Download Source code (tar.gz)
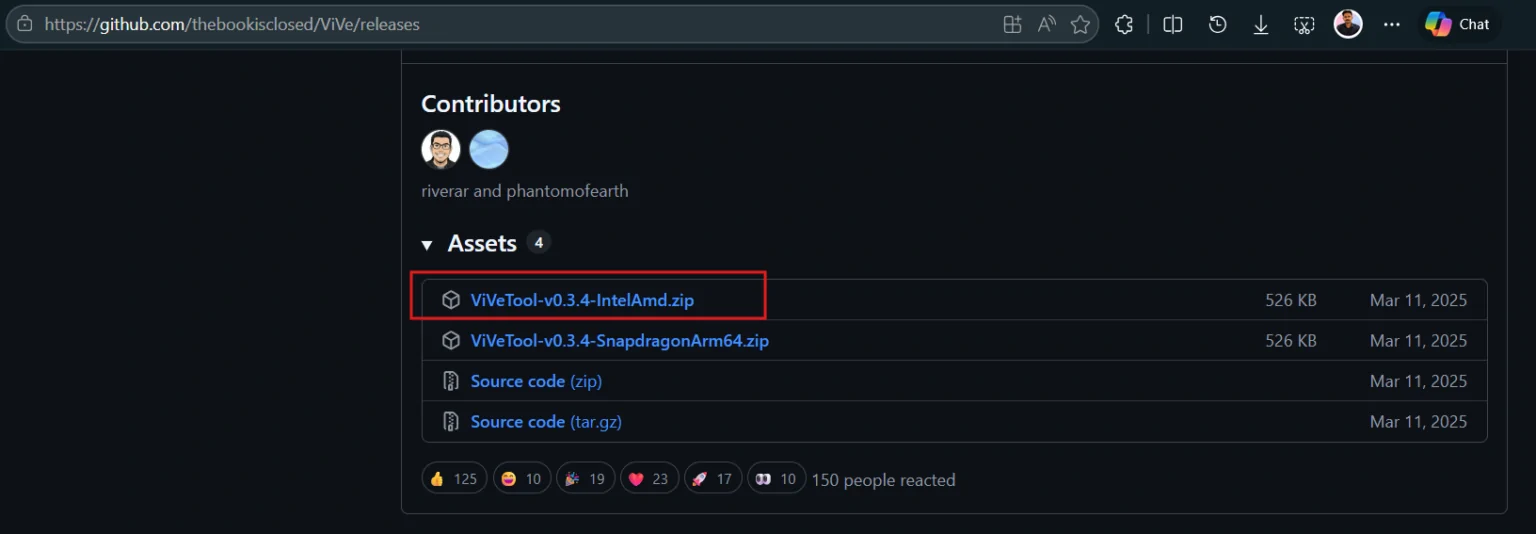 pyautogui.click(x=546, y=422)
